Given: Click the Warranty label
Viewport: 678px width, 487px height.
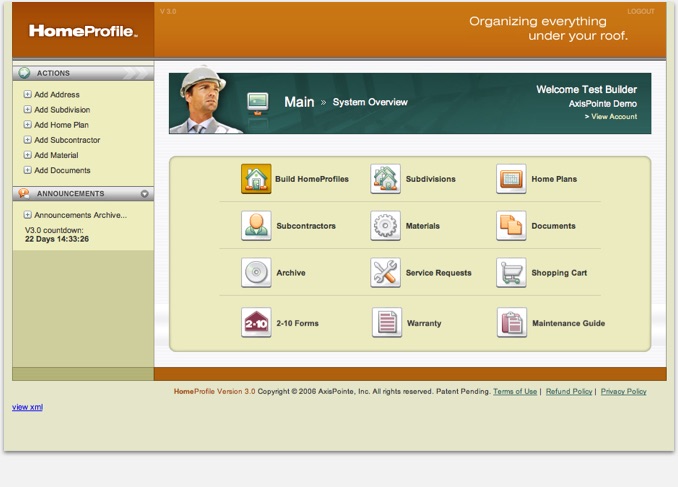Looking at the screenshot, I should pyautogui.click(x=424, y=323).
